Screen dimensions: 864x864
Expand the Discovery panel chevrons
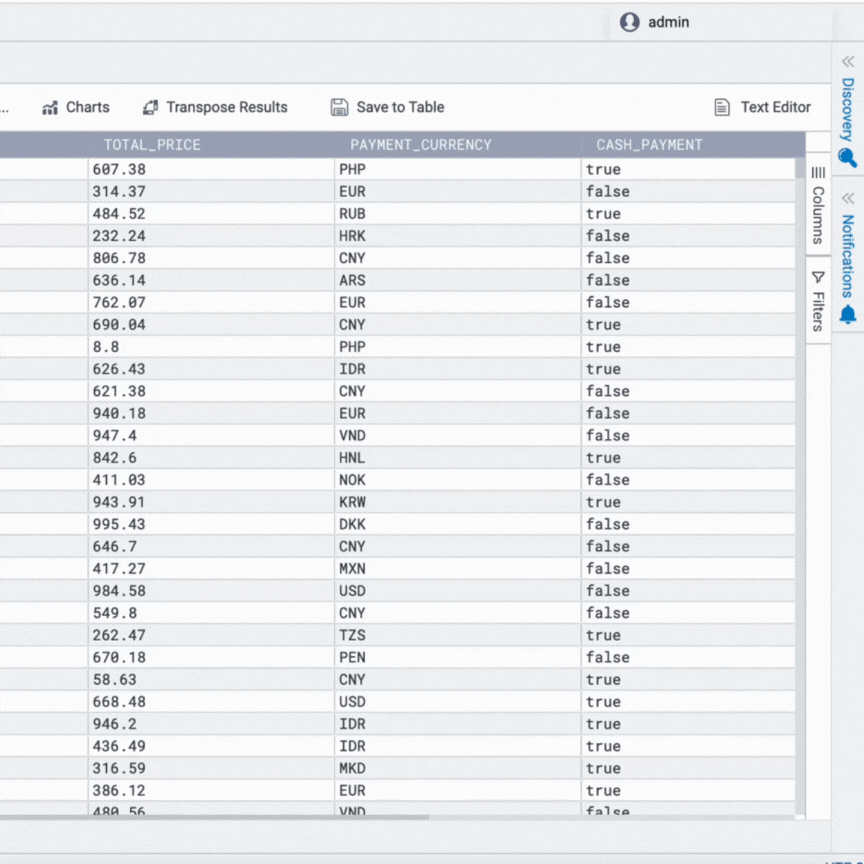pos(847,61)
